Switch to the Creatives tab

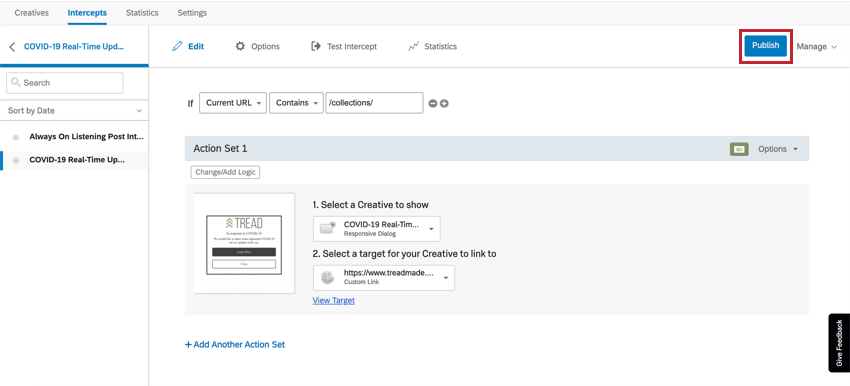click(x=31, y=12)
